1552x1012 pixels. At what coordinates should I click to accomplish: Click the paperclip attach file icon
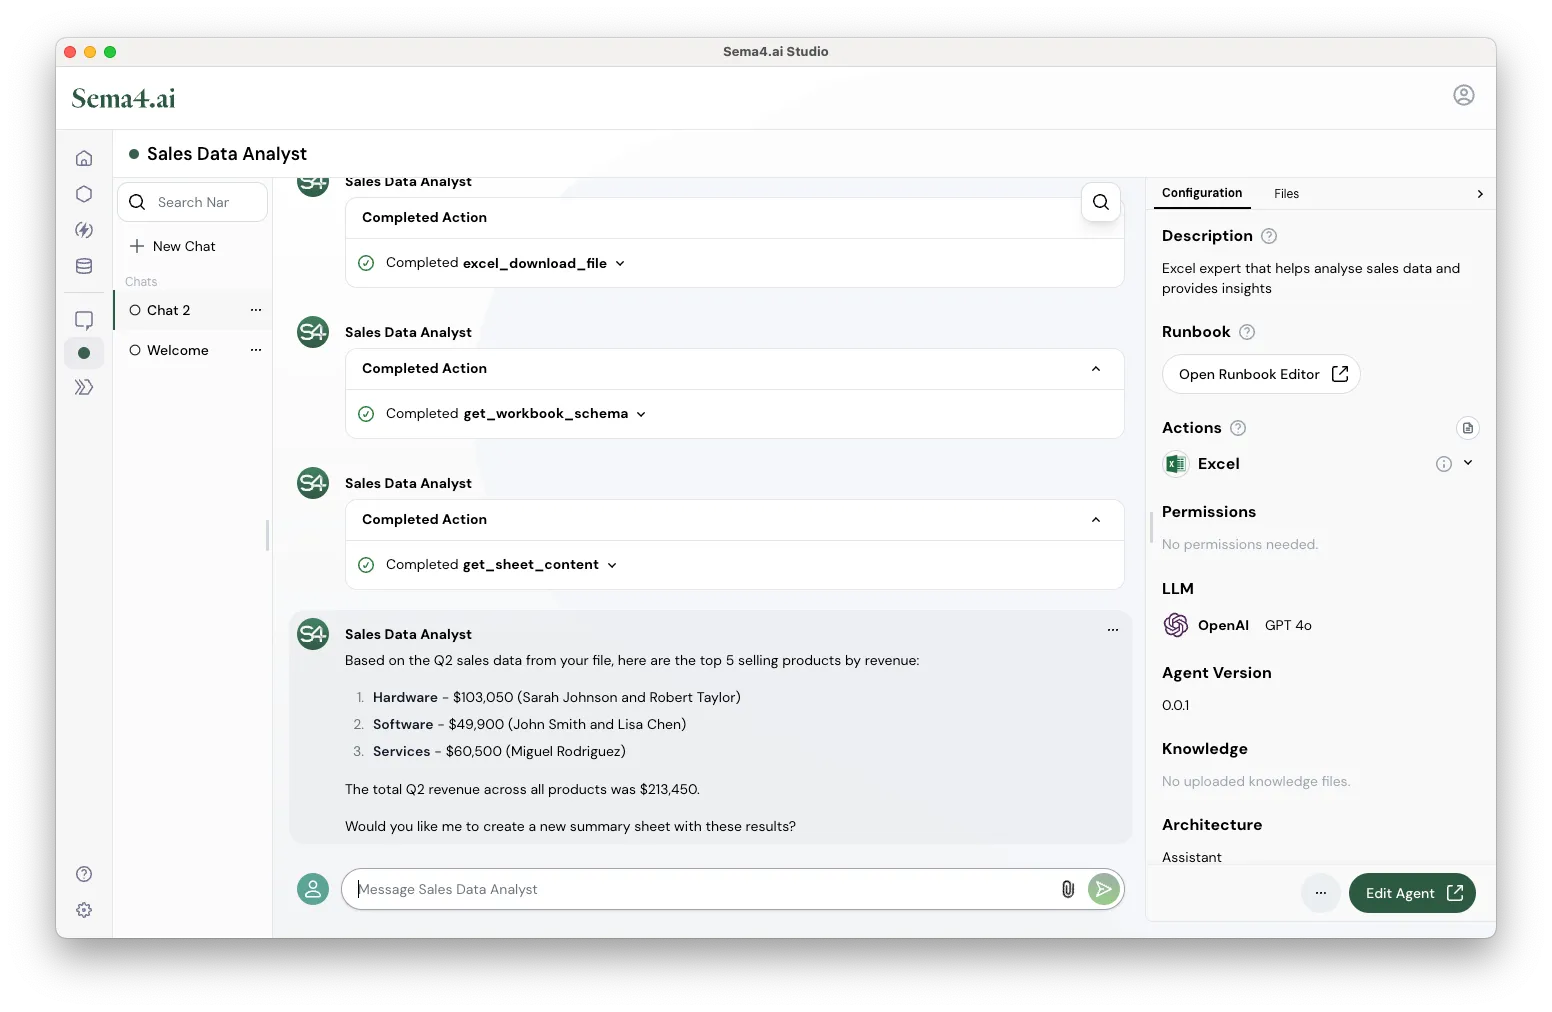[x=1067, y=889]
